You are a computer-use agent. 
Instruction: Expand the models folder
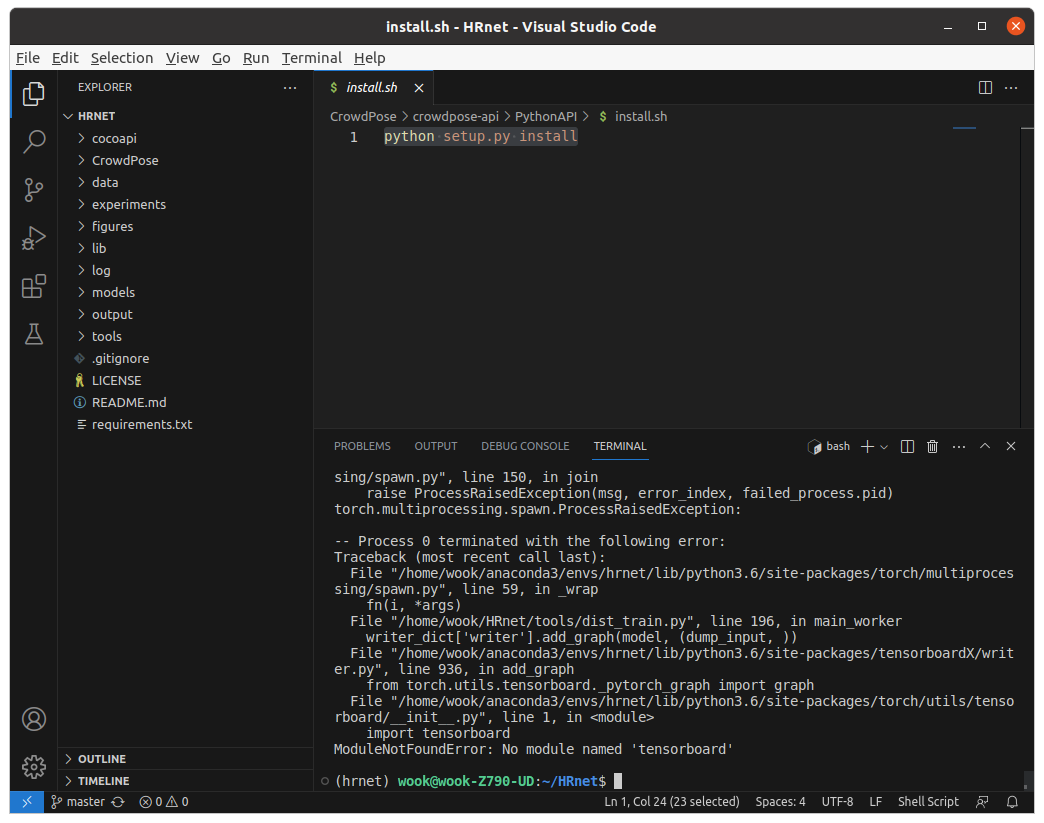[x=185, y=292]
